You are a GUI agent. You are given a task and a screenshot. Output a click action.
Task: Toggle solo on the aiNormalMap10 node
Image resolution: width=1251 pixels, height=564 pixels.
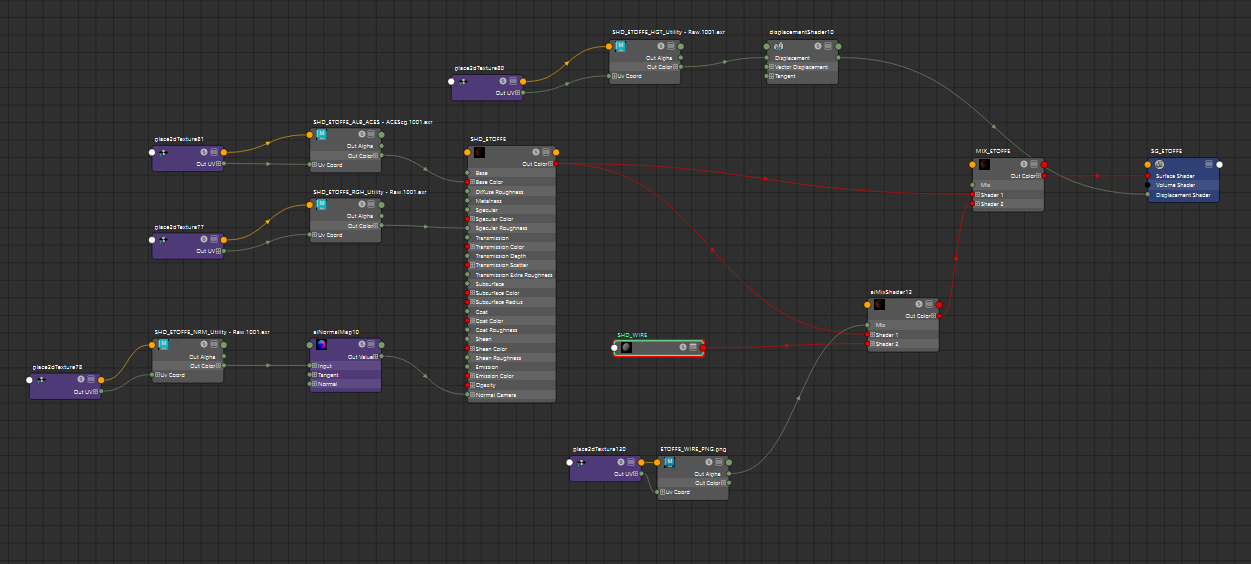(x=361, y=345)
